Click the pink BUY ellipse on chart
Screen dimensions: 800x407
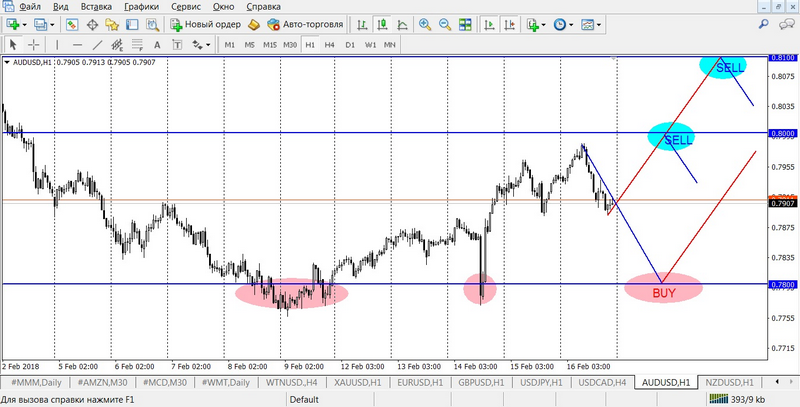click(x=663, y=289)
